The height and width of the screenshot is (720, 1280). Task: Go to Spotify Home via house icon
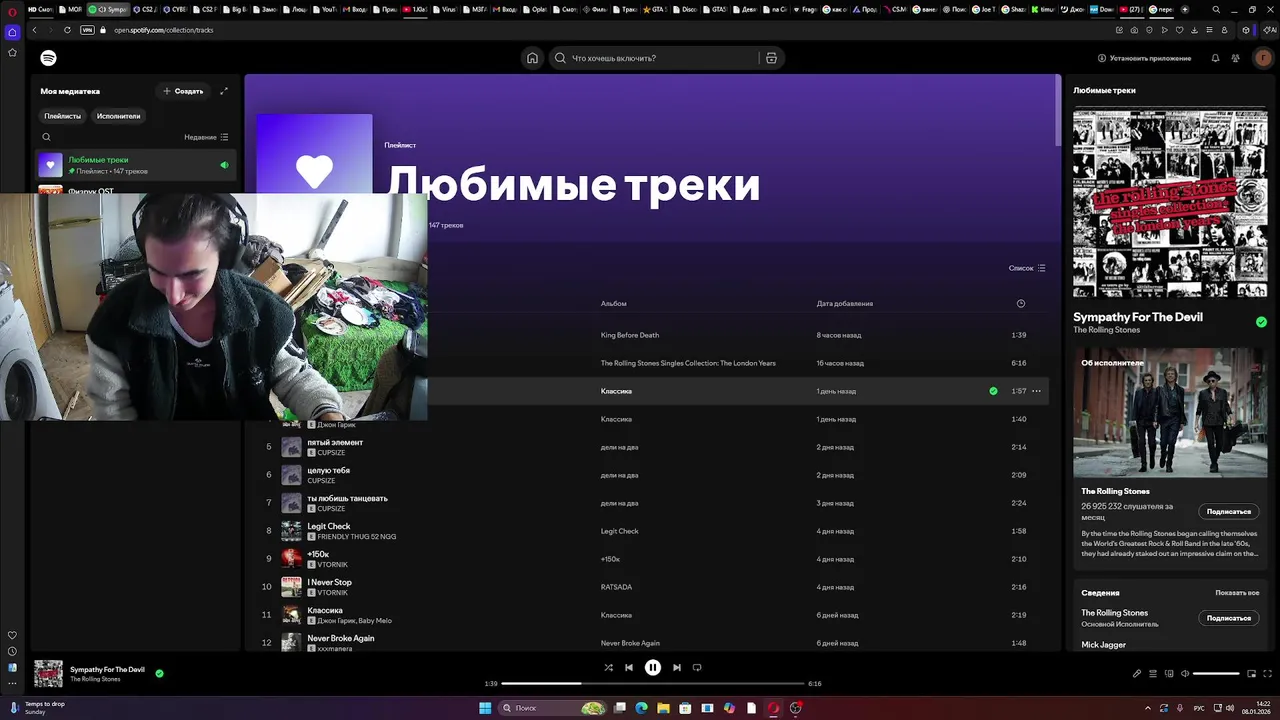point(532,58)
